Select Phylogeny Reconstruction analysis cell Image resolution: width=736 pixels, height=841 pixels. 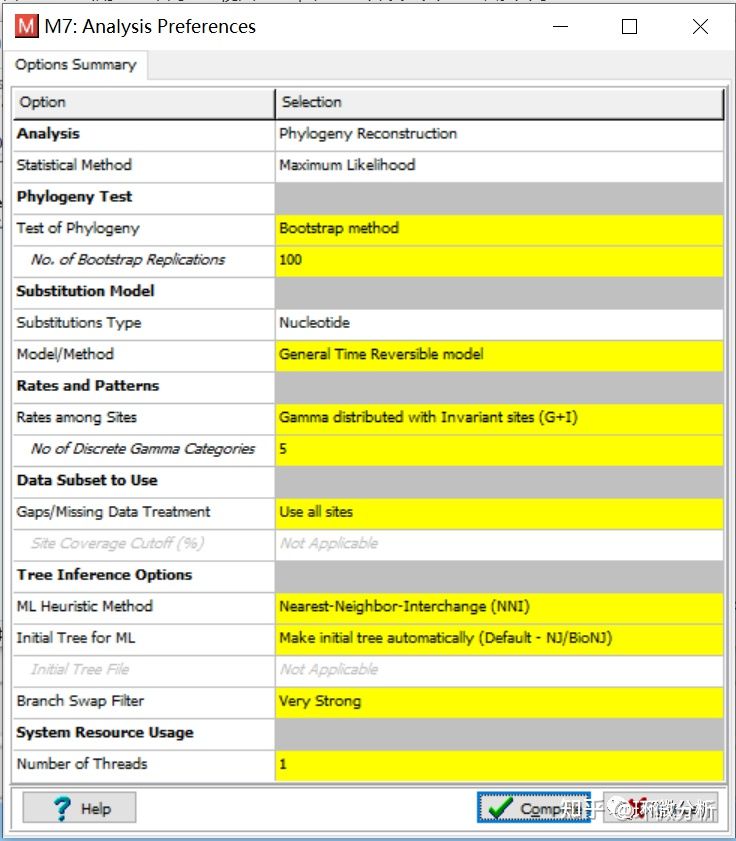(x=499, y=134)
